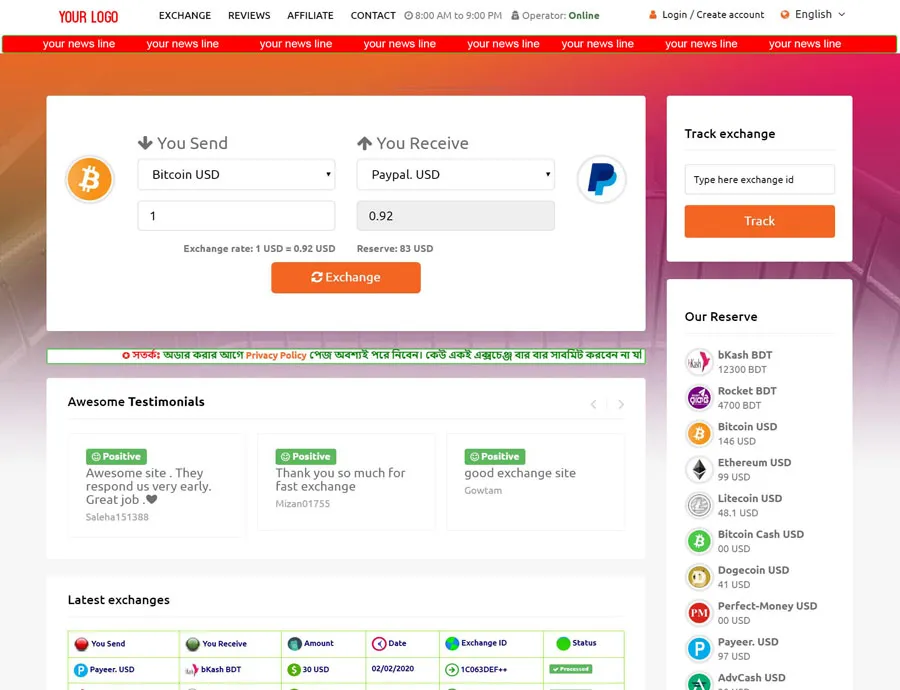Focus the exchange id input field

pyautogui.click(x=759, y=180)
